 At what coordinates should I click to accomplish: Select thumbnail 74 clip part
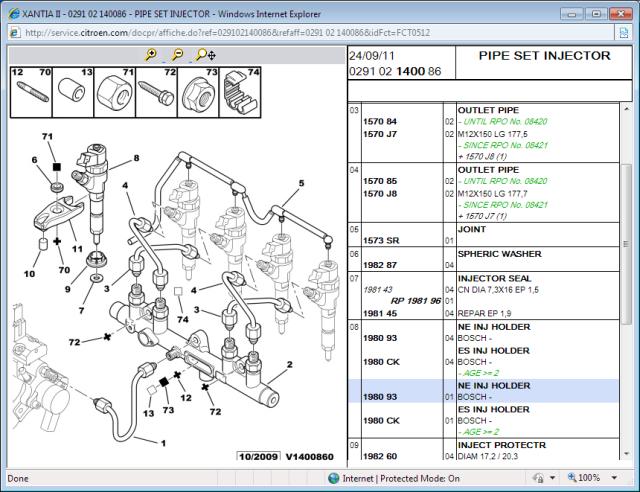[240, 92]
